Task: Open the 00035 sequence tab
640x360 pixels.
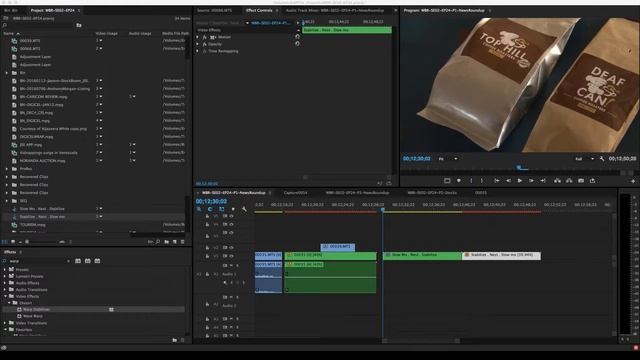Action: click(x=481, y=193)
